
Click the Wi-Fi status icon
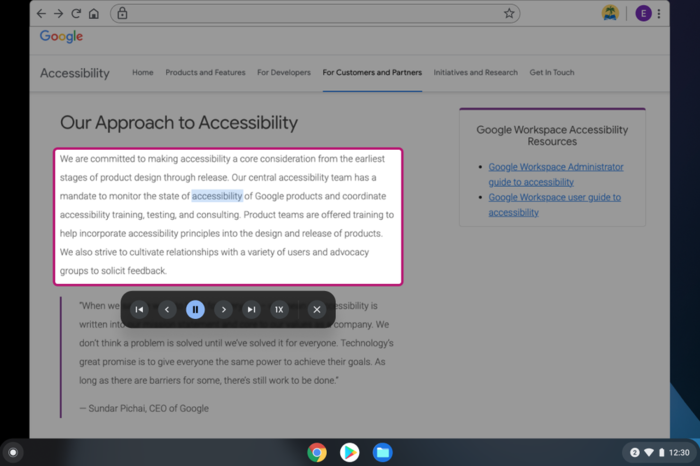[649, 453]
